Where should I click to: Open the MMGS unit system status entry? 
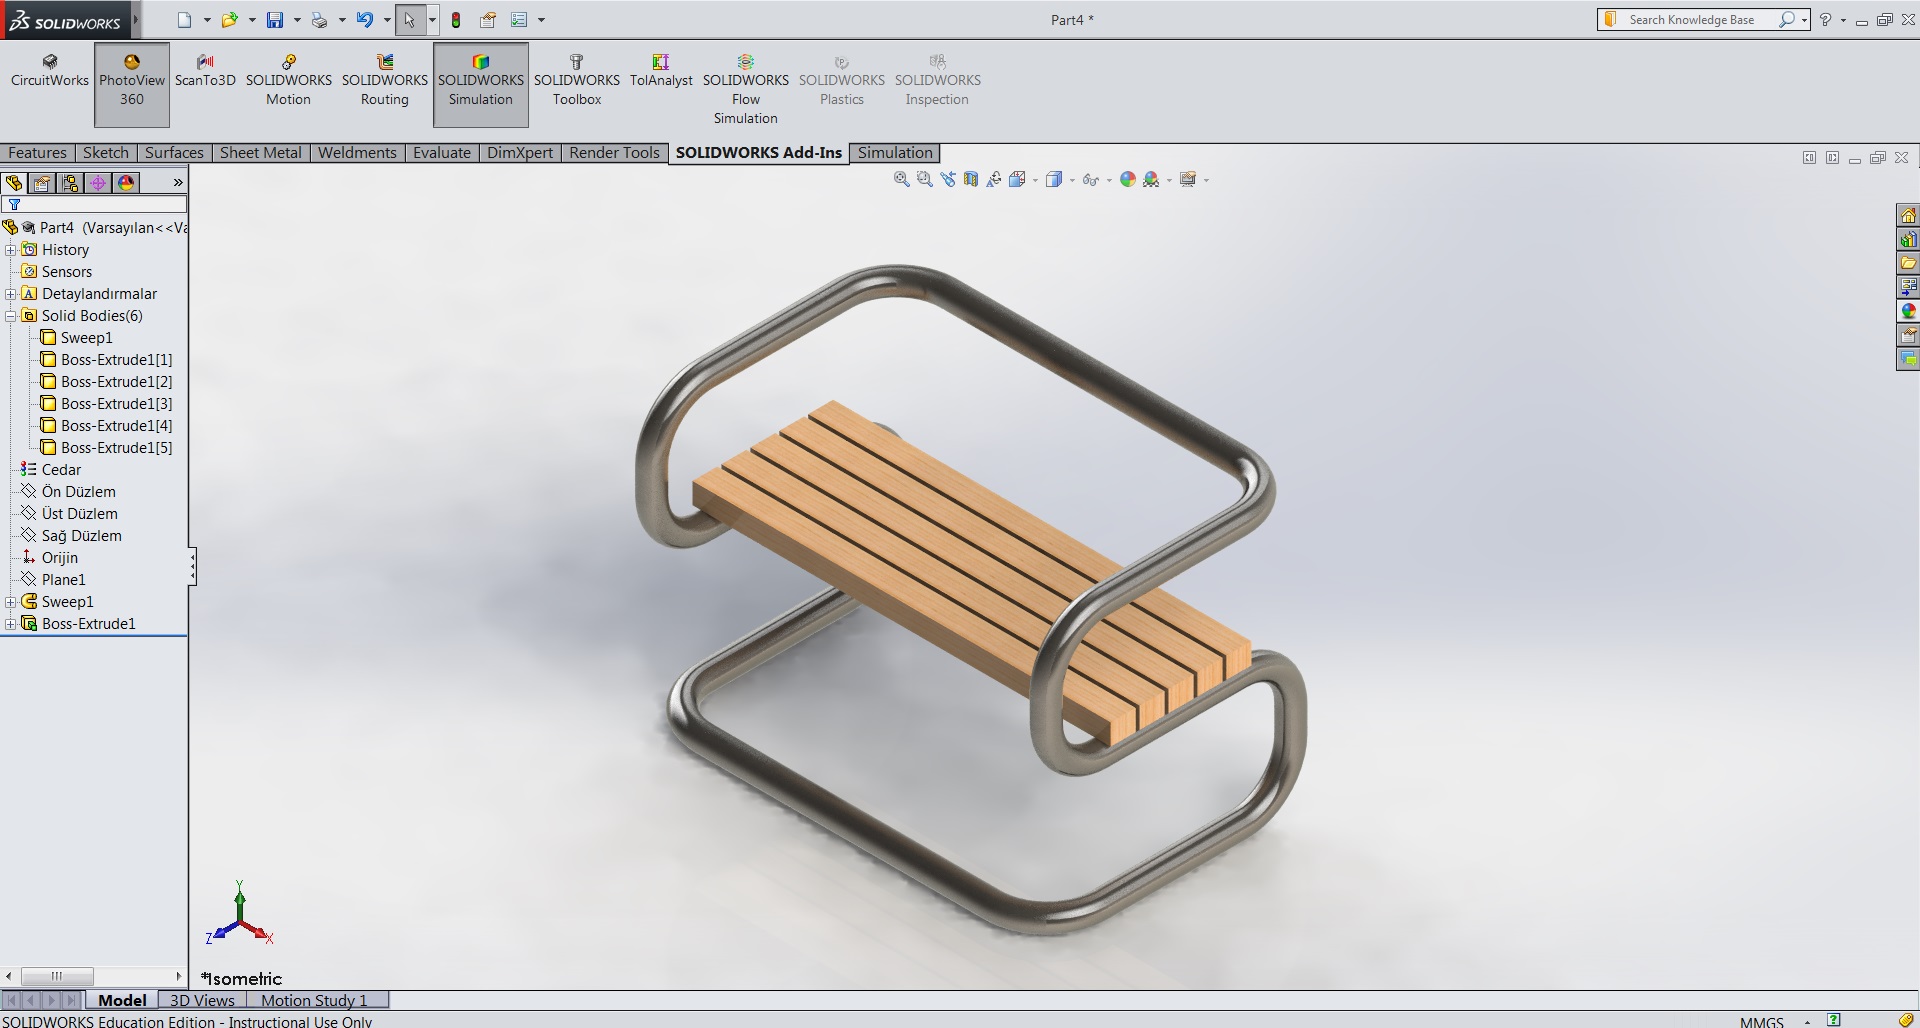(x=1762, y=1021)
